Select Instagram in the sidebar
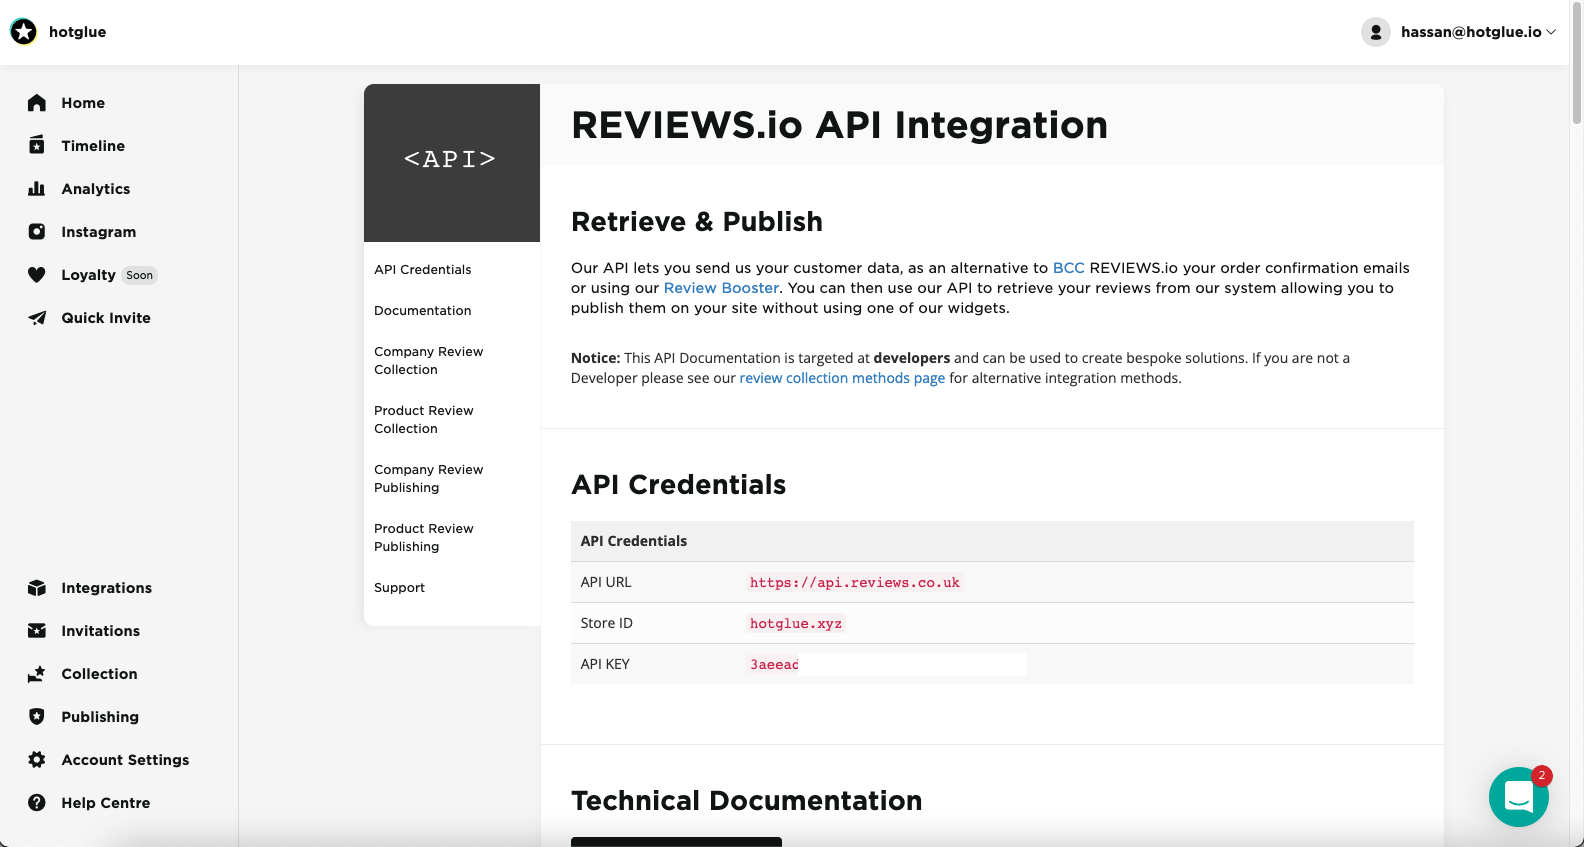Screen dimensions: 1584x847 tap(99, 232)
